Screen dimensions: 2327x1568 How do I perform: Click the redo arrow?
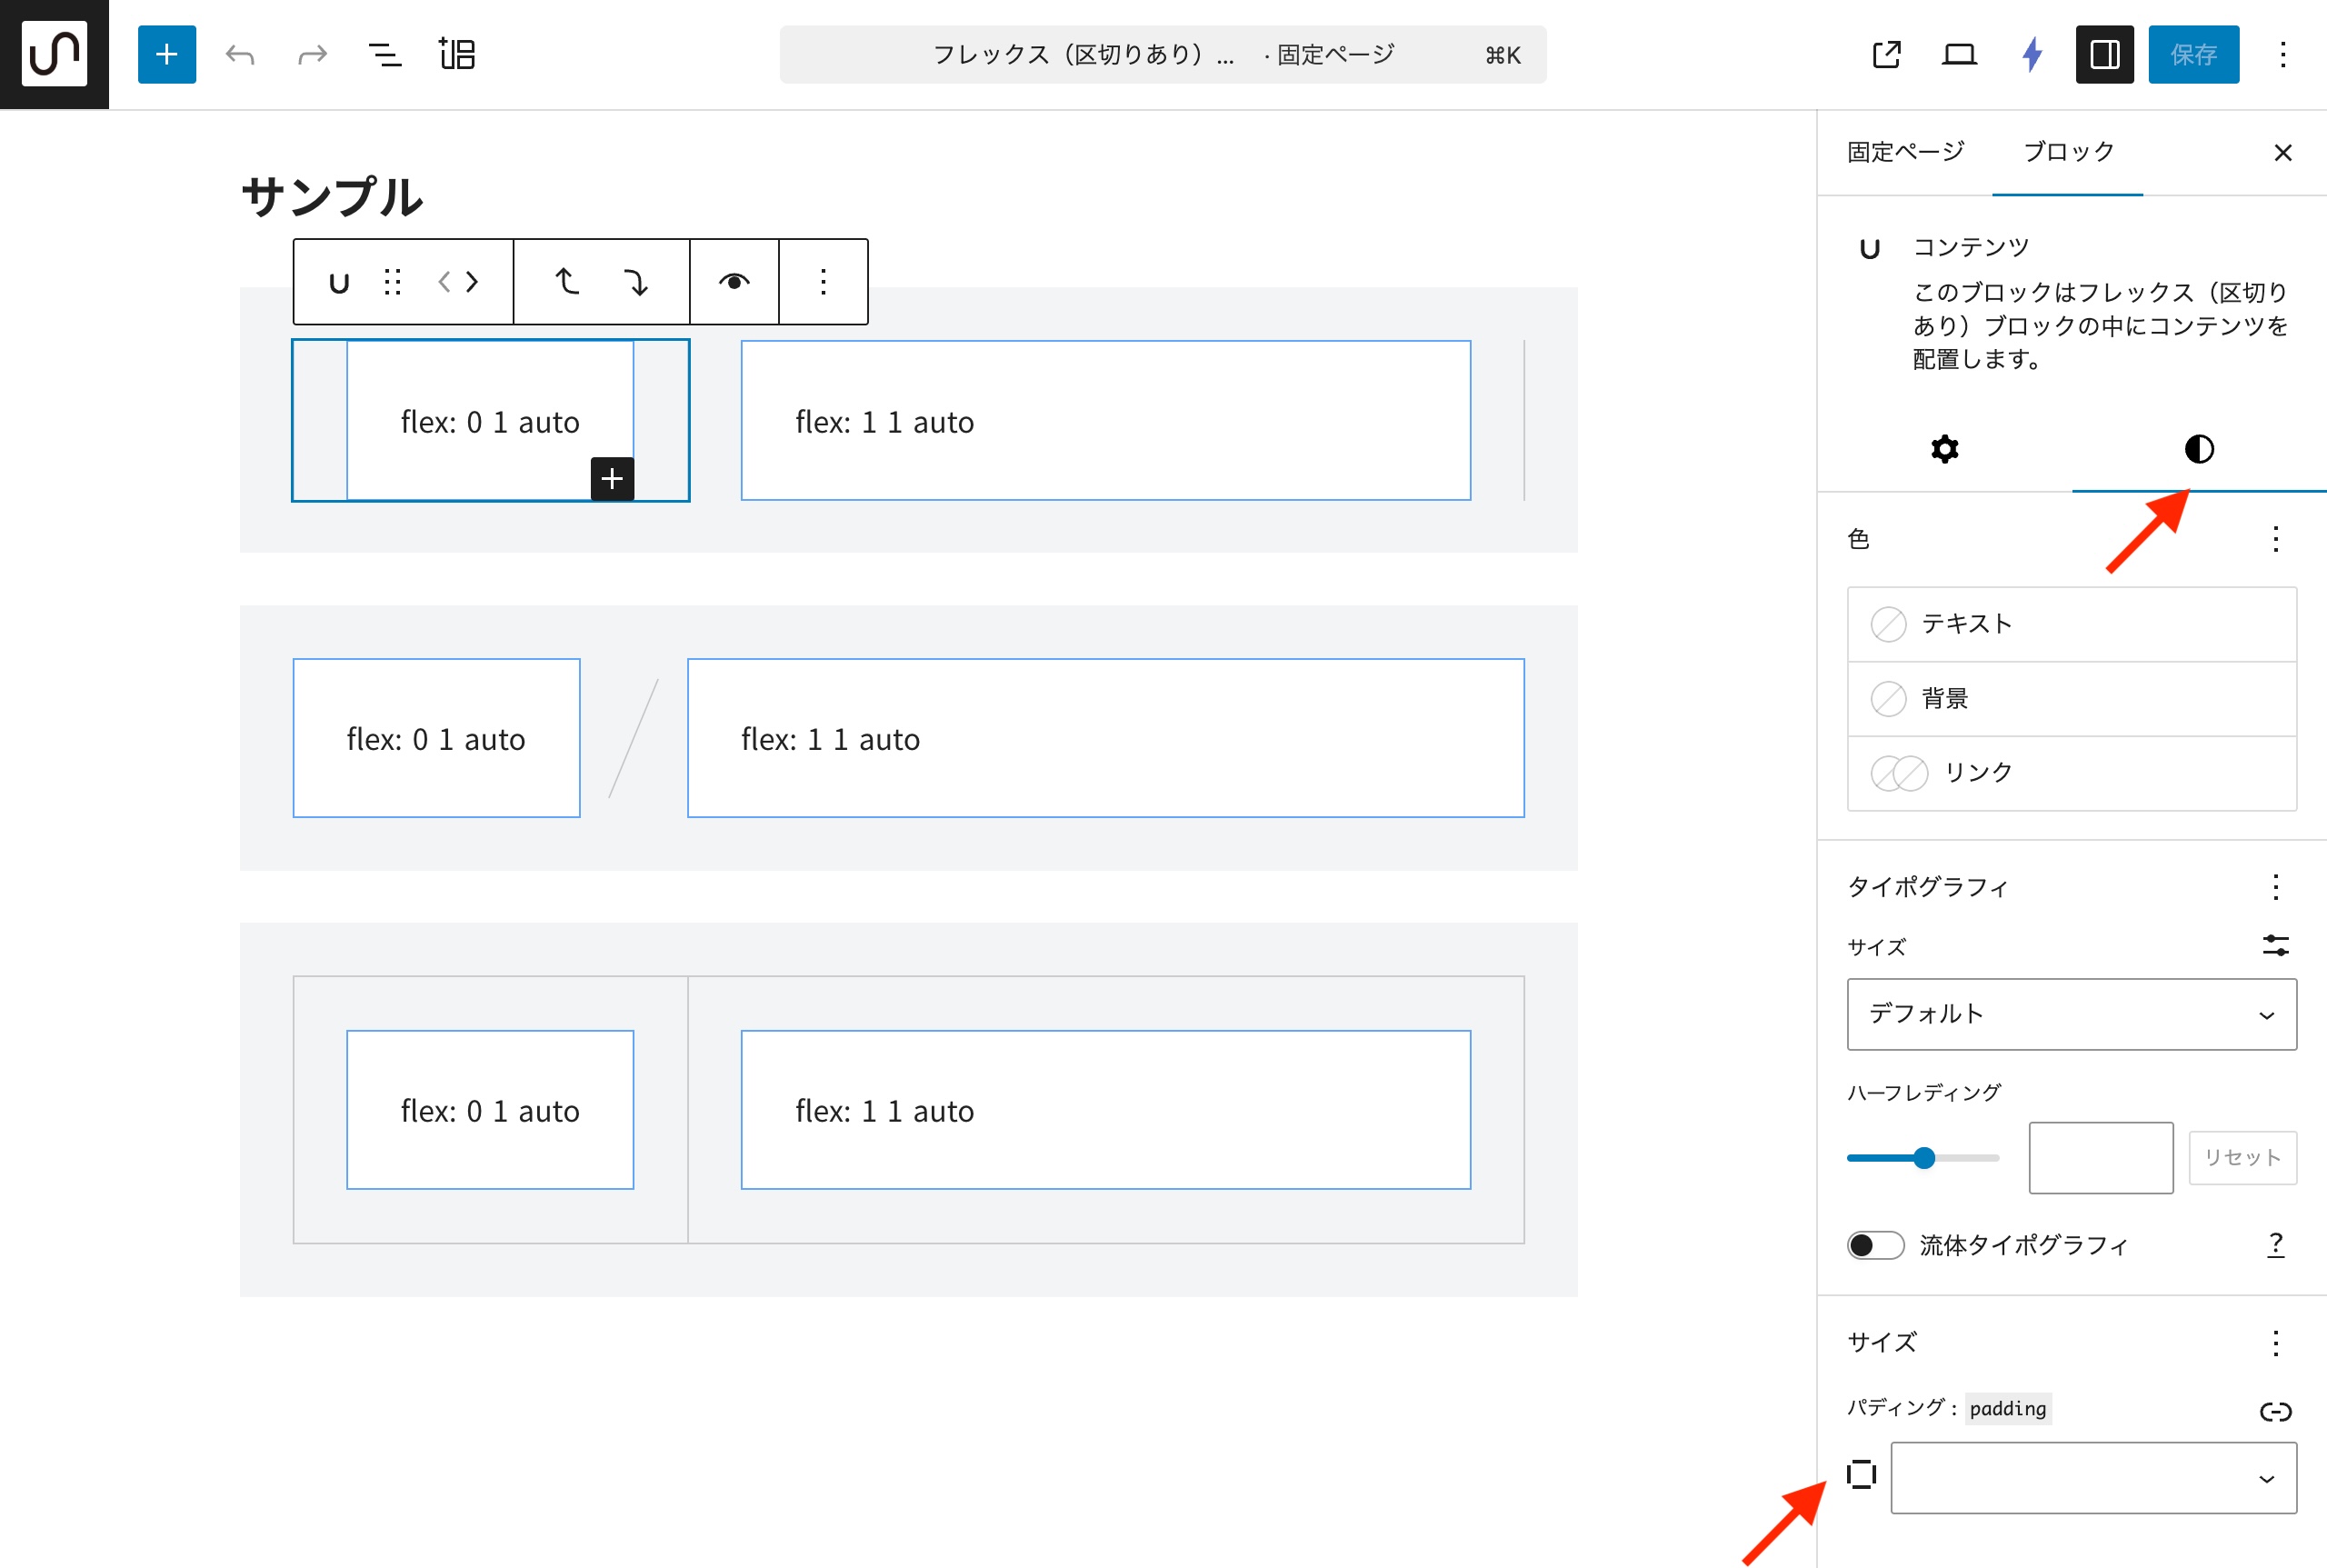coord(312,54)
